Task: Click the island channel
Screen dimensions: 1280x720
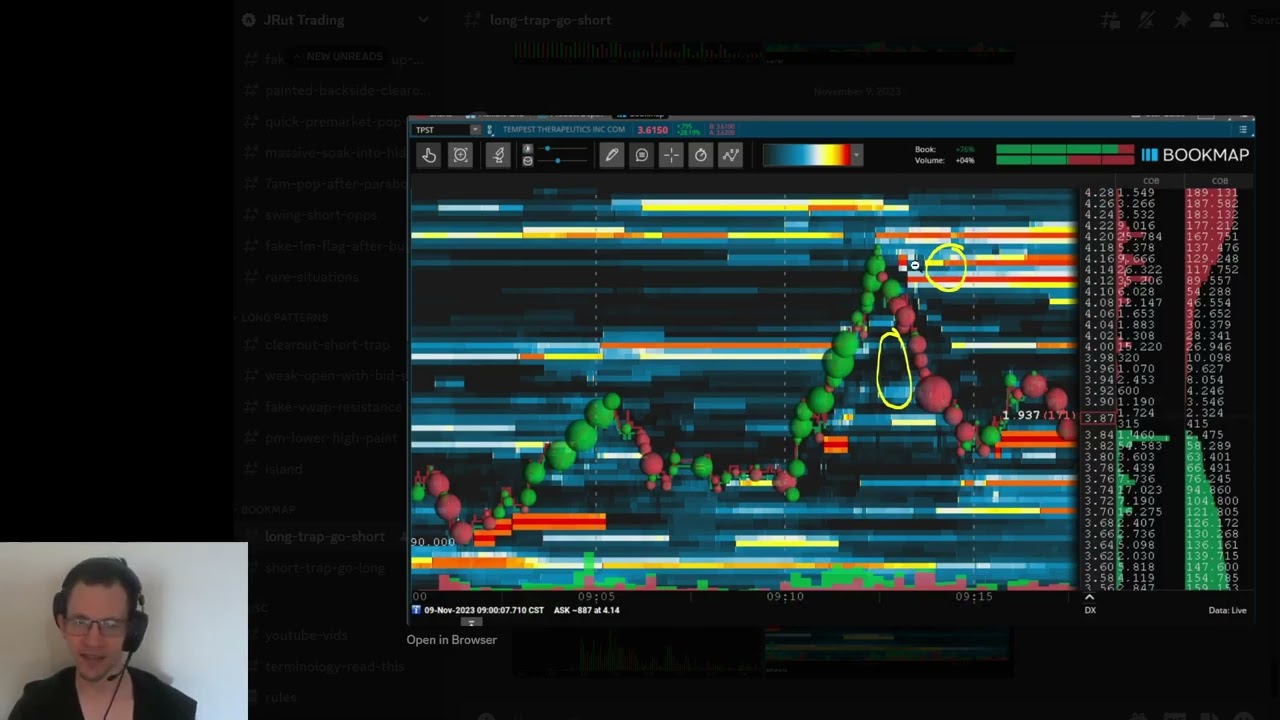Action: click(x=283, y=469)
